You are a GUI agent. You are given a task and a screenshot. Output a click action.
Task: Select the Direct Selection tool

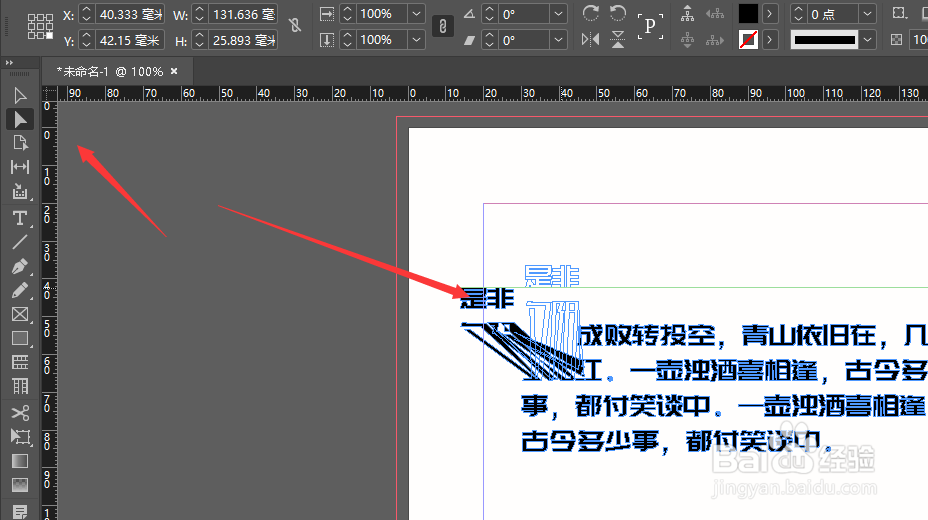click(x=20, y=119)
